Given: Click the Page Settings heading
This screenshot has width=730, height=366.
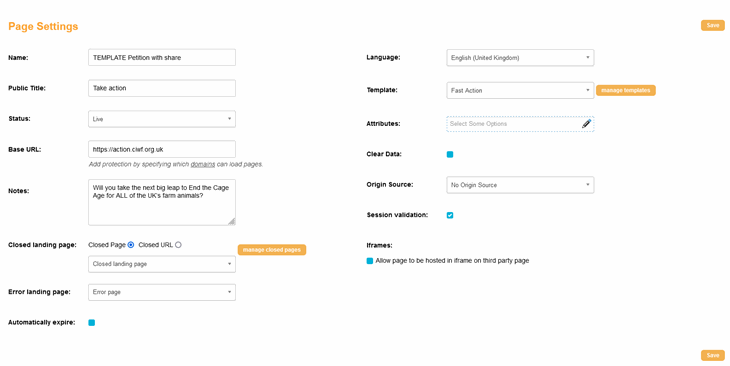Looking at the screenshot, I should tap(43, 27).
